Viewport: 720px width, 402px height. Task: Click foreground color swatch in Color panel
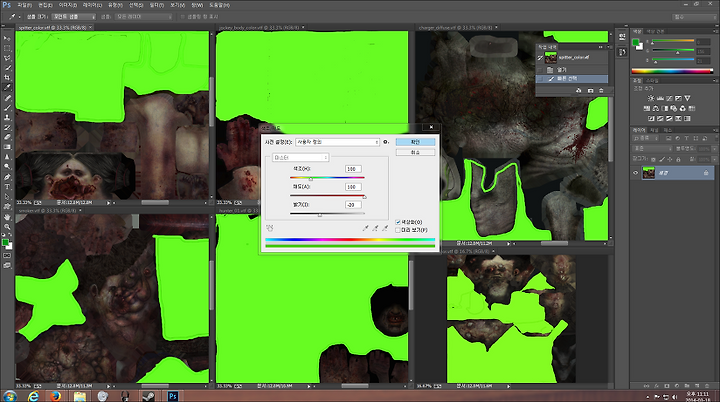(636, 43)
